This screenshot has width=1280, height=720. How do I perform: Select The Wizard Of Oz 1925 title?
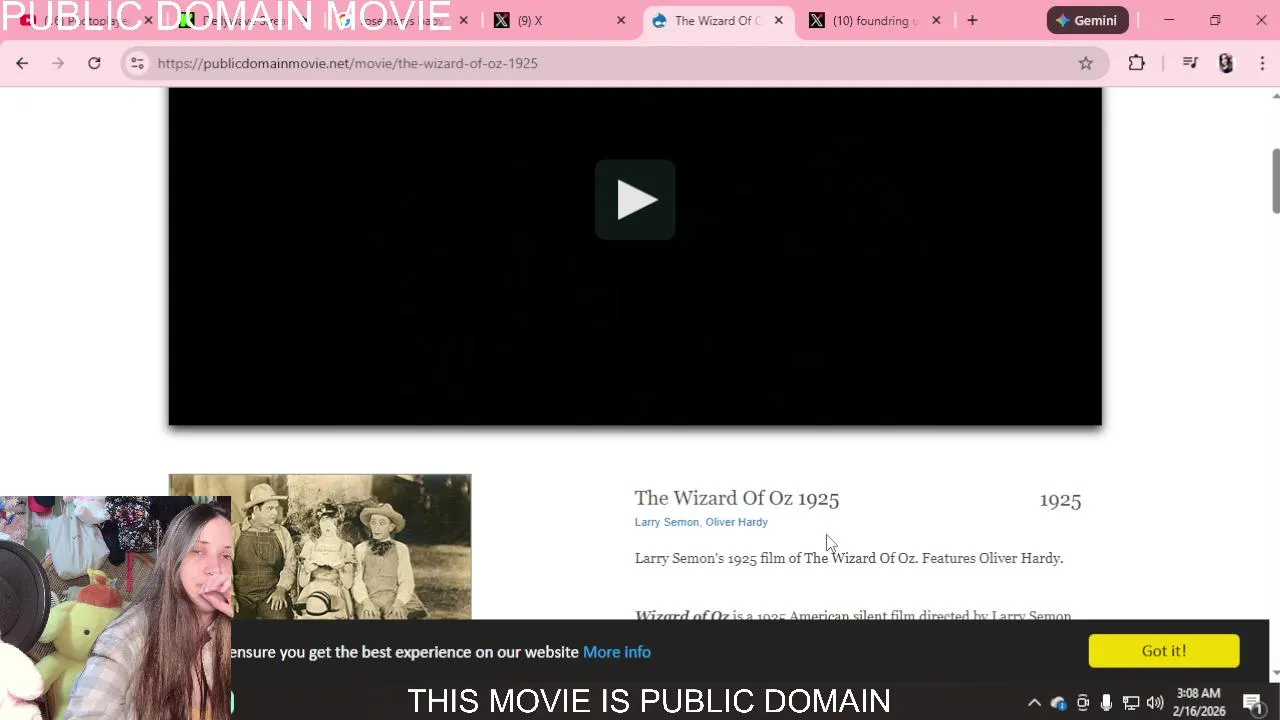pos(737,498)
